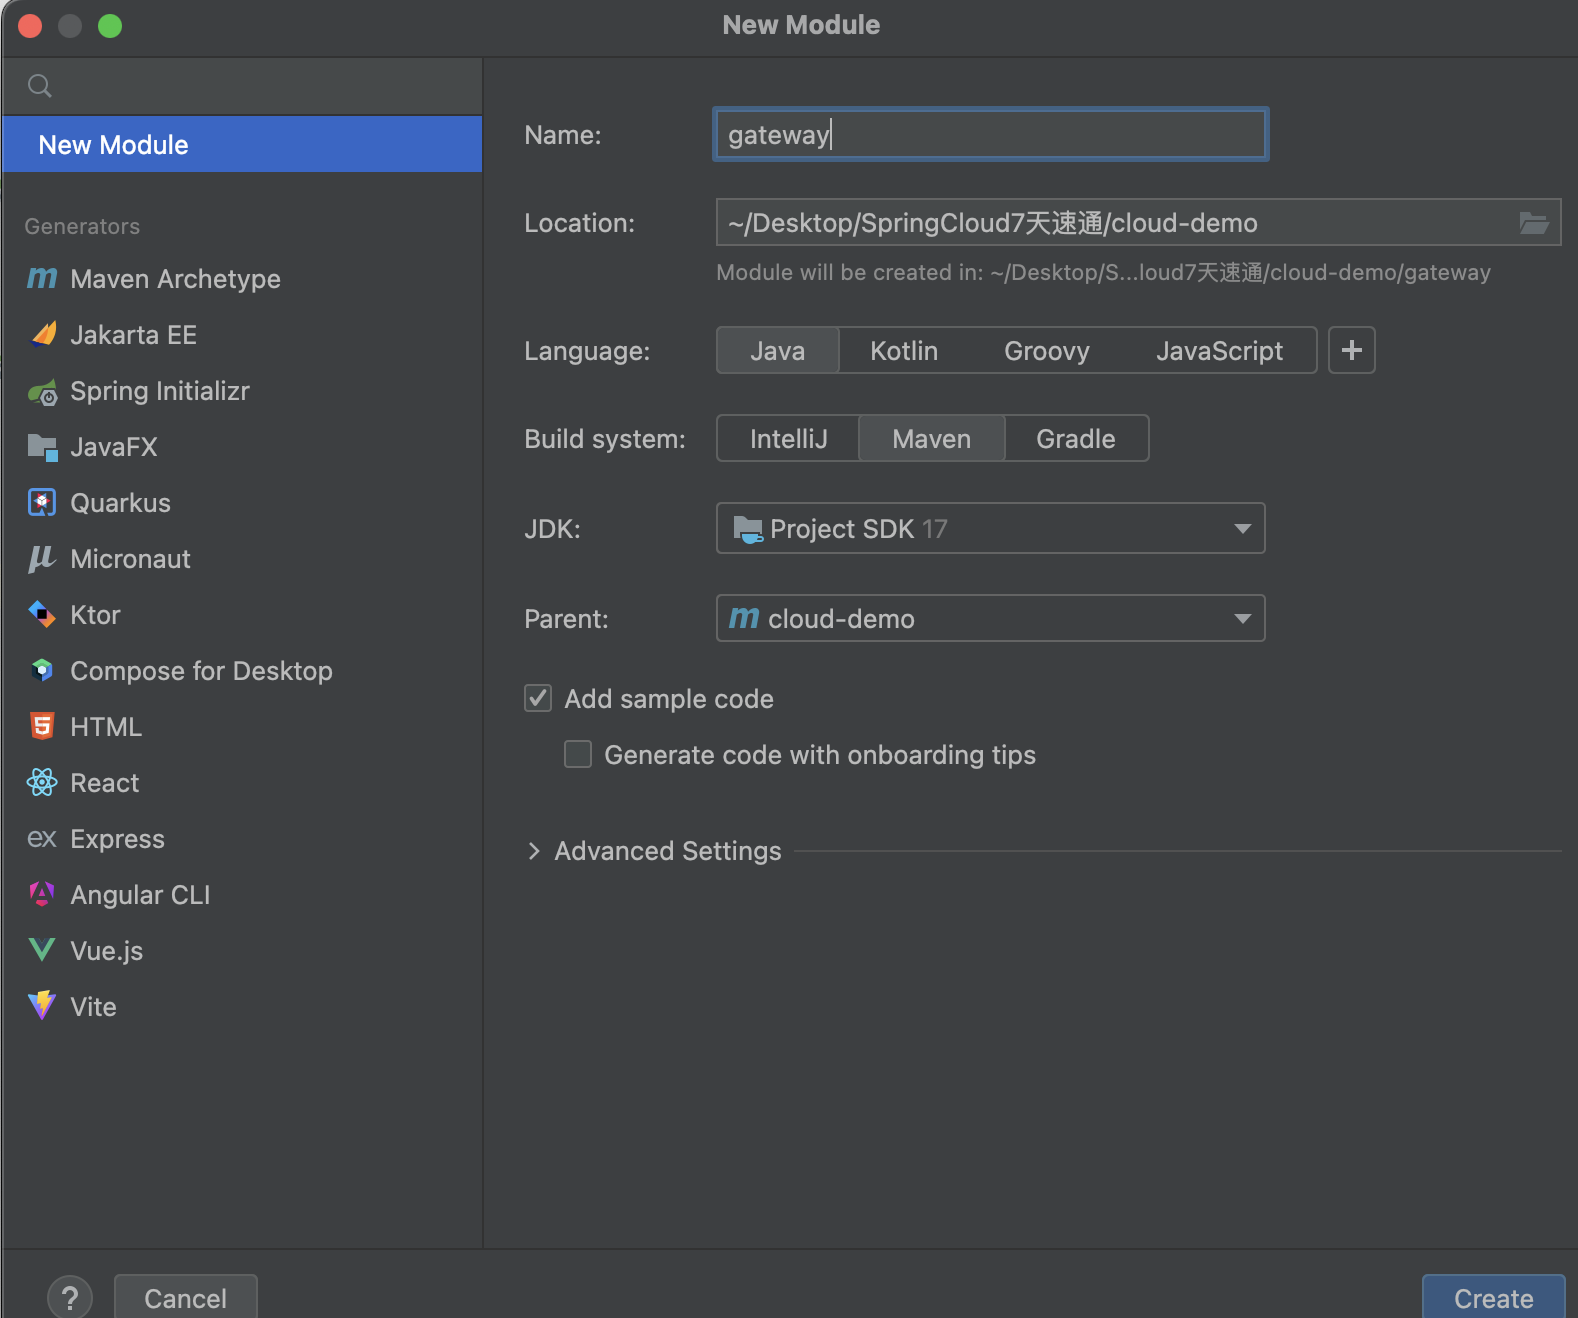Click the JavaFX folder icon
The width and height of the screenshot is (1578, 1318).
tap(42, 447)
